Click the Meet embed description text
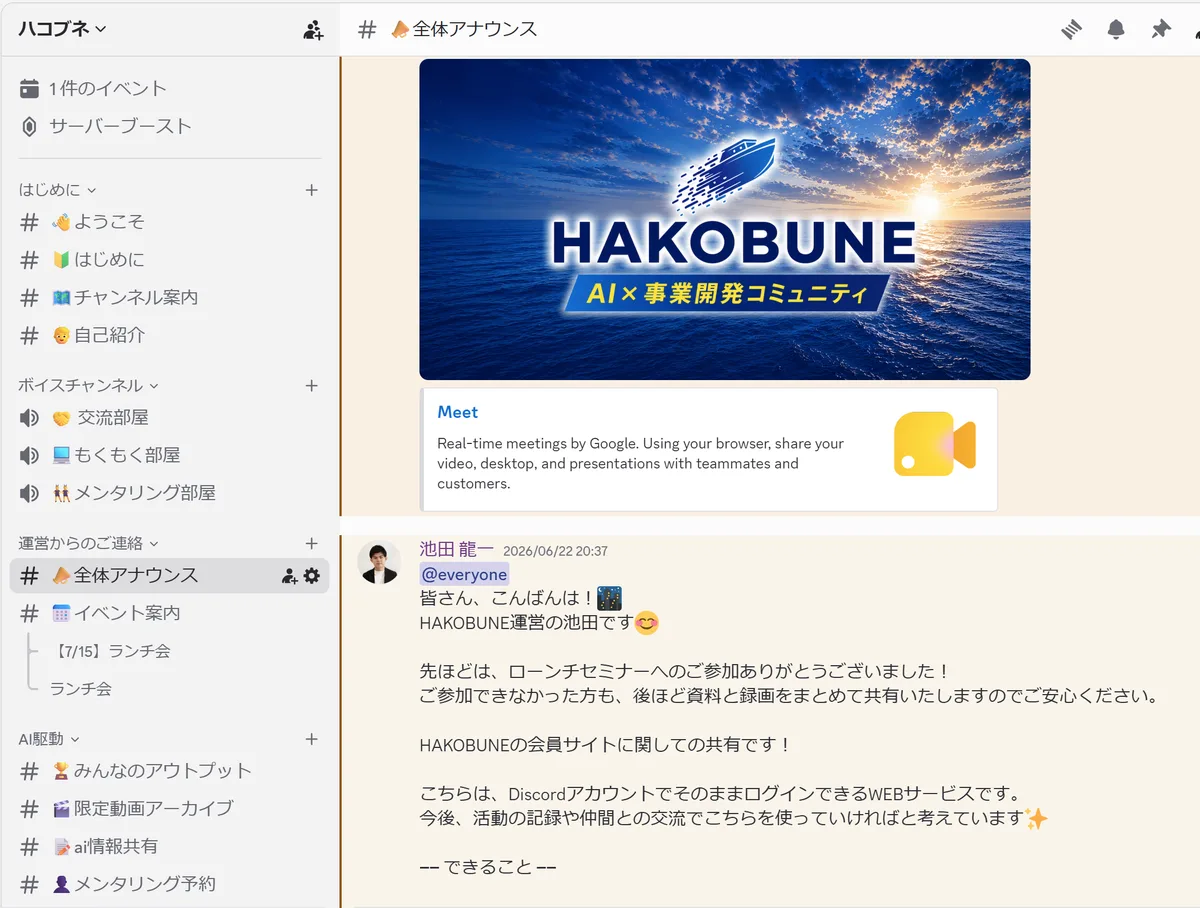 pyautogui.click(x=640, y=464)
